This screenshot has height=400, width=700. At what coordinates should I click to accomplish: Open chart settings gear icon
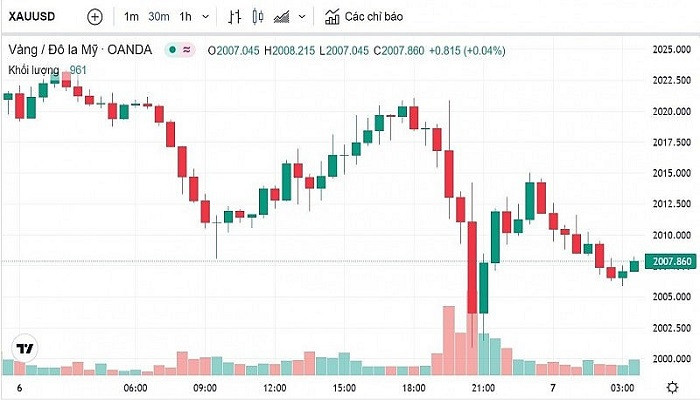tap(671, 387)
